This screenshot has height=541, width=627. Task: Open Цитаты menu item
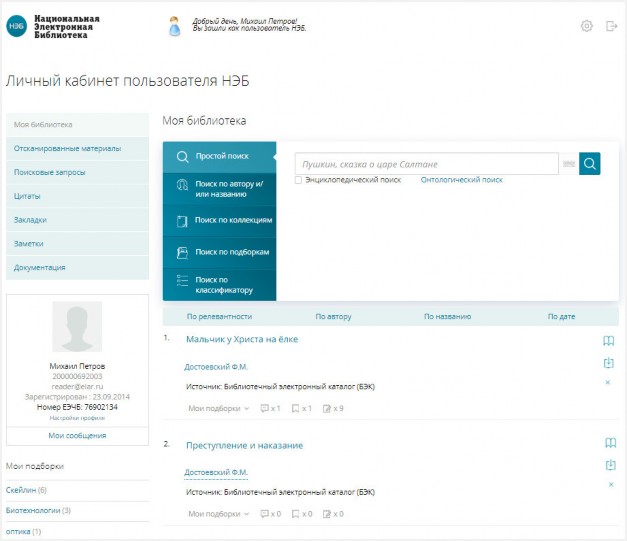78,196
